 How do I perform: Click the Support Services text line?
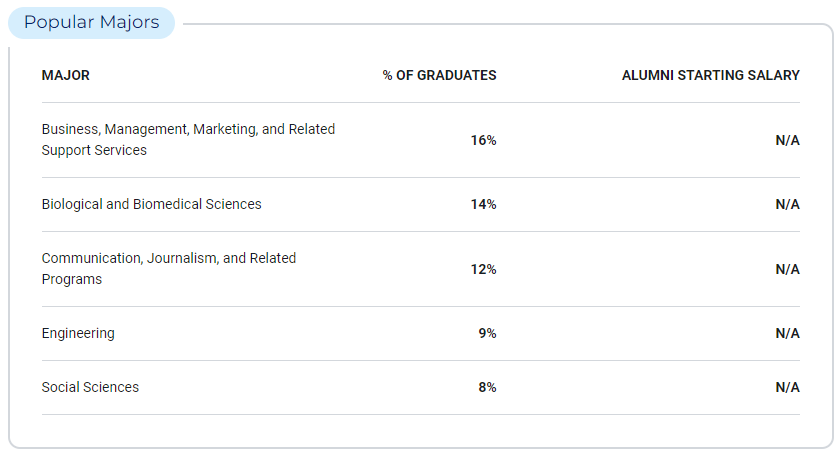pyautogui.click(x=94, y=150)
